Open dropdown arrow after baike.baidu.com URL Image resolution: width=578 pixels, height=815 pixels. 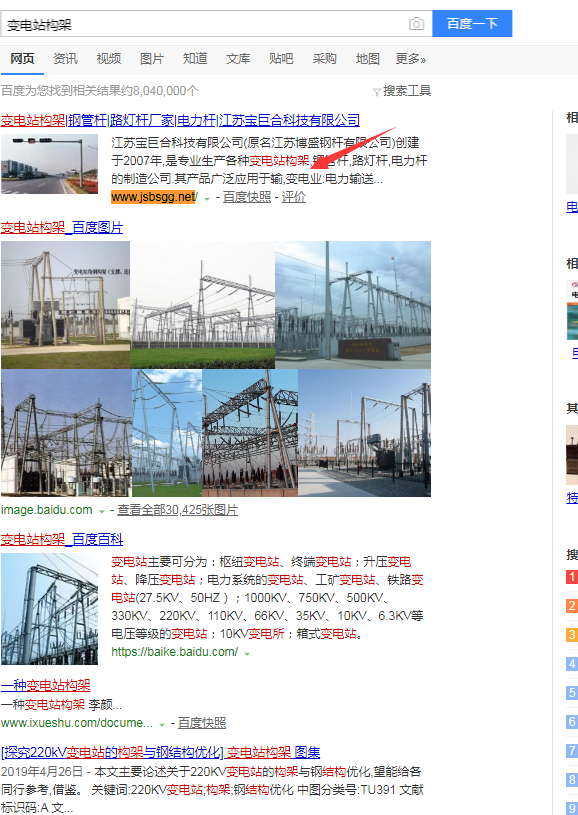click(x=247, y=653)
